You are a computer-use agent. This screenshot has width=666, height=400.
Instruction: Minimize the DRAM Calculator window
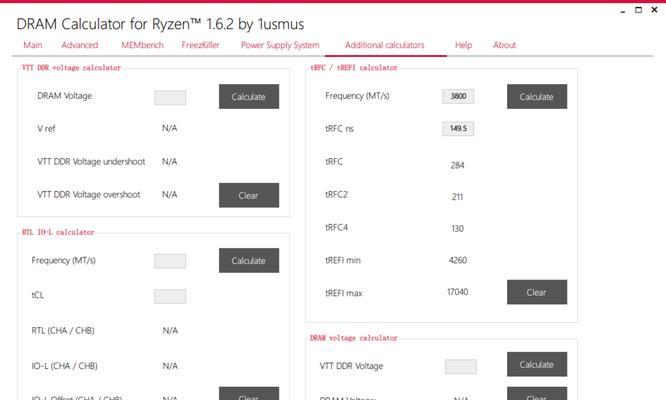[x=623, y=10]
